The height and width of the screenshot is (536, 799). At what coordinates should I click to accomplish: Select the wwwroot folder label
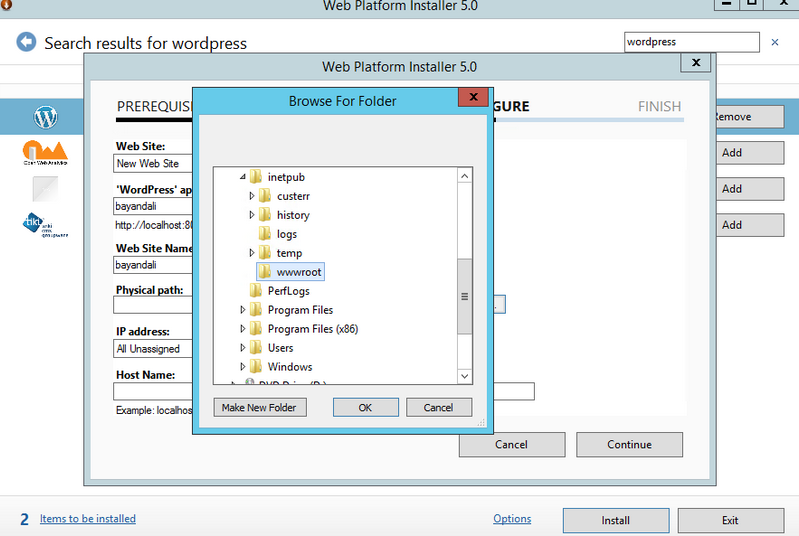pyautogui.click(x=299, y=272)
